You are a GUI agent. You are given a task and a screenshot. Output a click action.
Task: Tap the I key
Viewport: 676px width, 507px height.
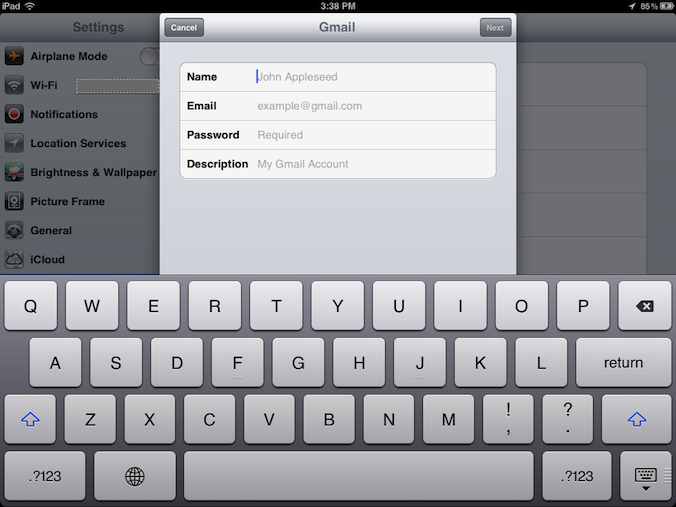tap(460, 306)
